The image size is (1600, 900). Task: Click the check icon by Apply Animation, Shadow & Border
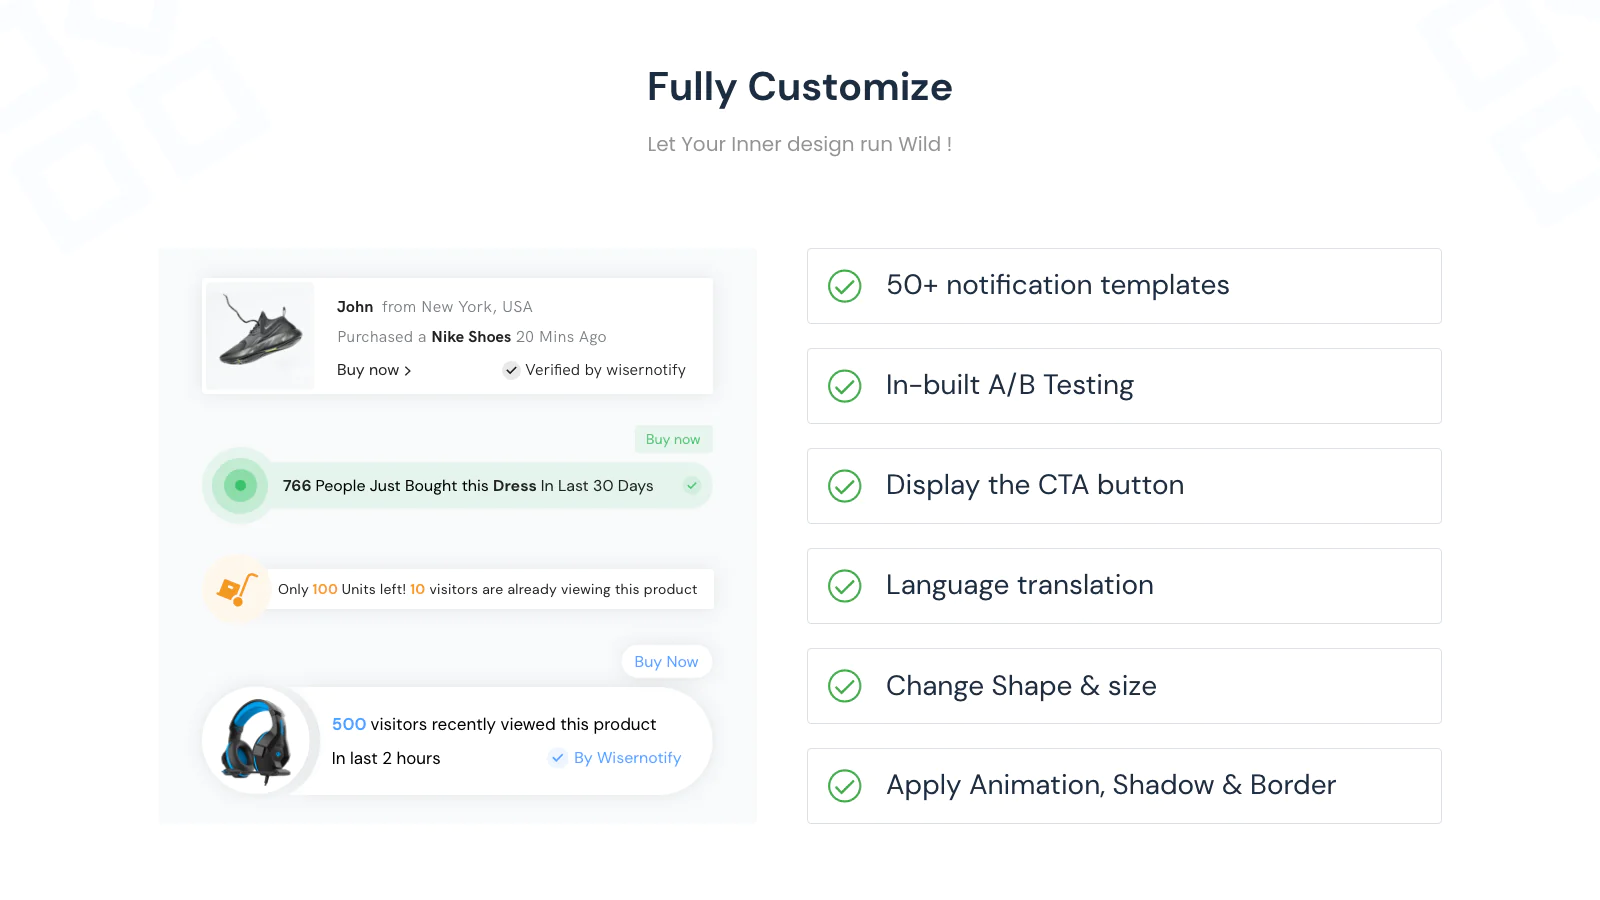click(x=845, y=786)
